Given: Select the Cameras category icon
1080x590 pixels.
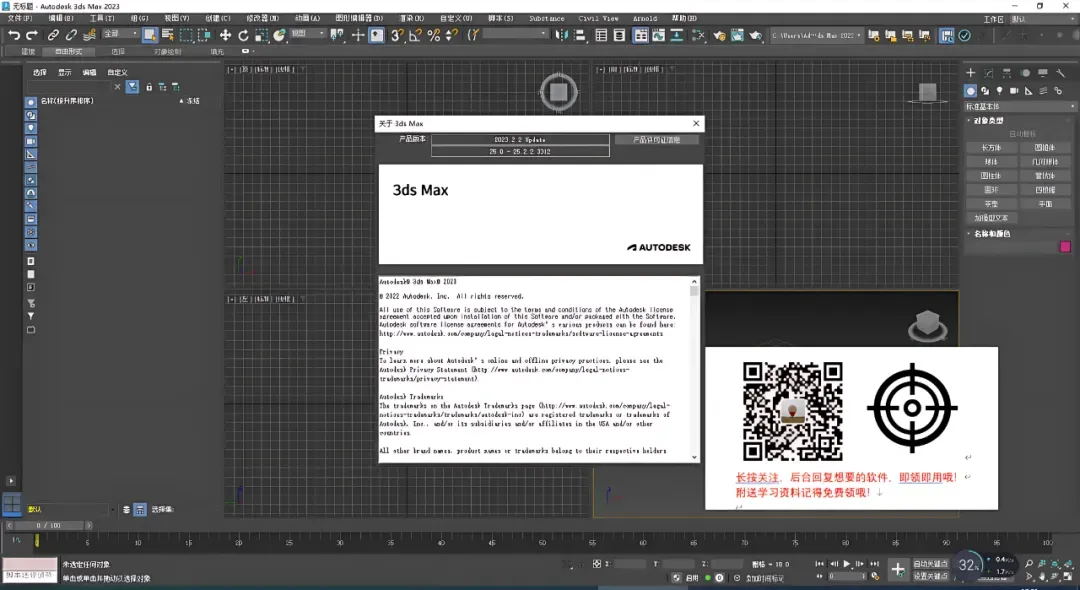Looking at the screenshot, I should click(1014, 91).
